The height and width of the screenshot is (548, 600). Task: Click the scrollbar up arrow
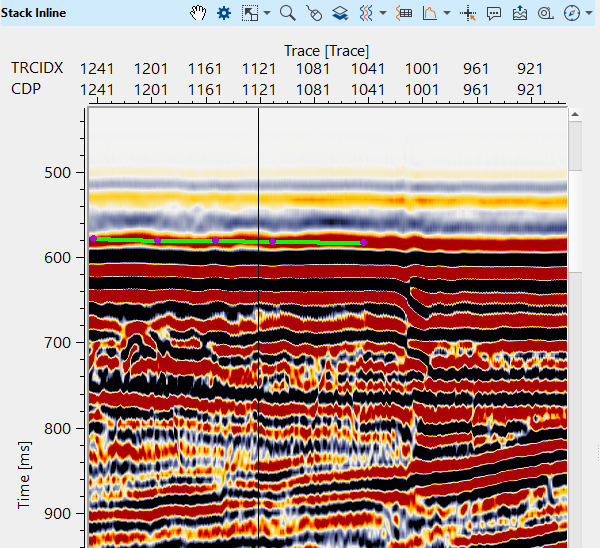(575, 115)
